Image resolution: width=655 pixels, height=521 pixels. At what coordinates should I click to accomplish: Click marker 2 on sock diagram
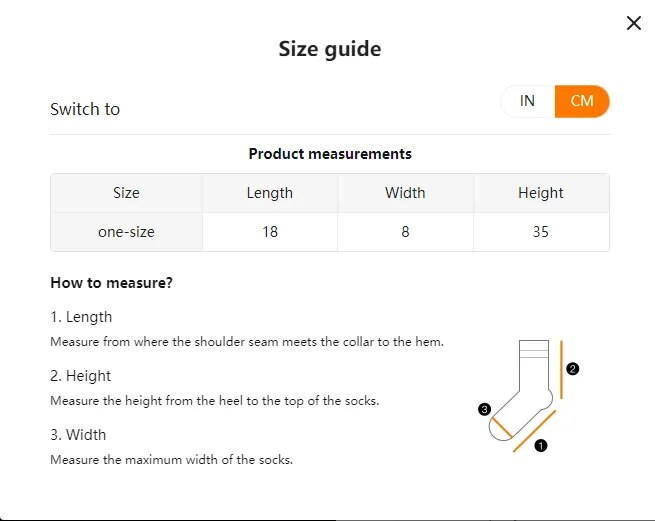[x=573, y=368]
